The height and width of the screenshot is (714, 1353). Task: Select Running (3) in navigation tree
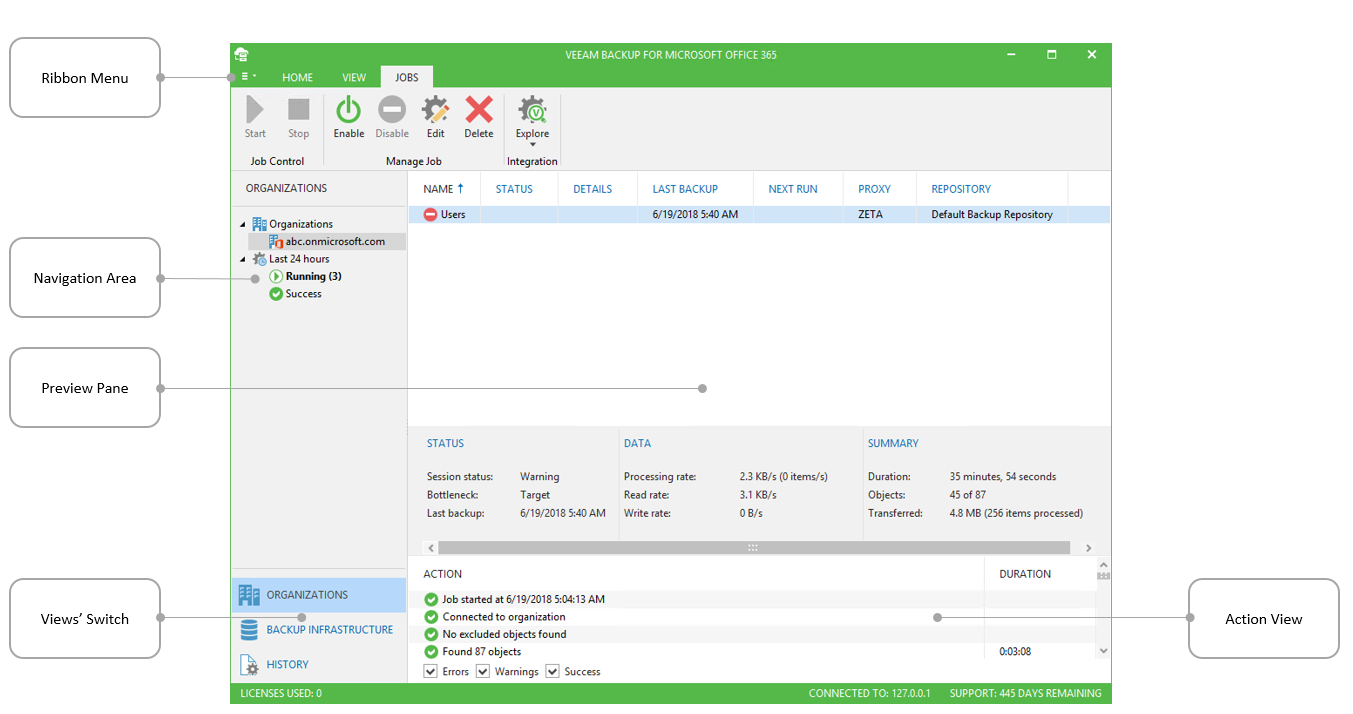point(313,276)
